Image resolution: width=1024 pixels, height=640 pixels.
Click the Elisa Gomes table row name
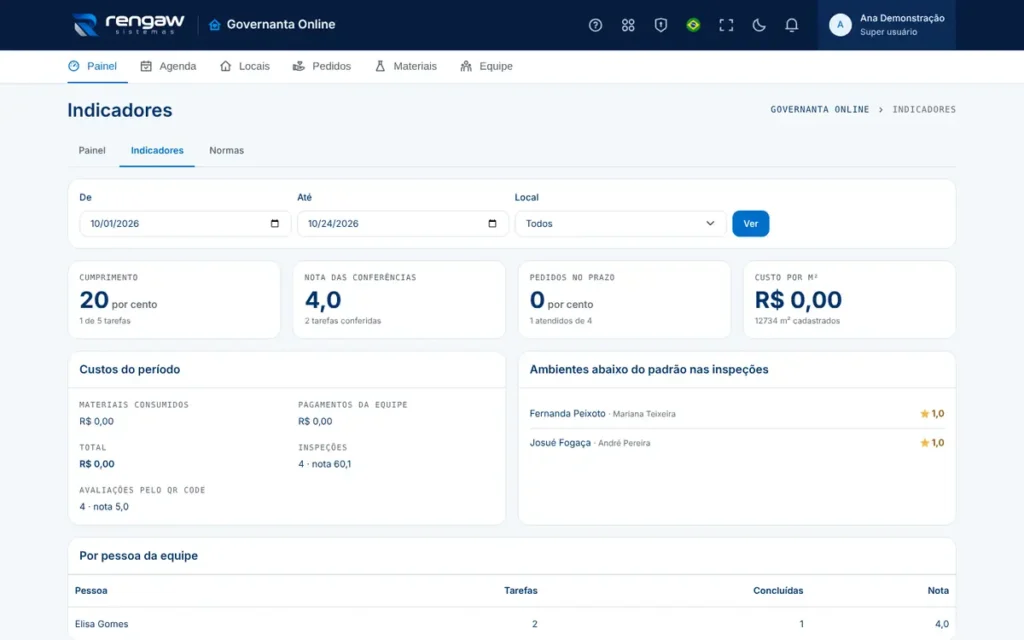[x=101, y=624]
